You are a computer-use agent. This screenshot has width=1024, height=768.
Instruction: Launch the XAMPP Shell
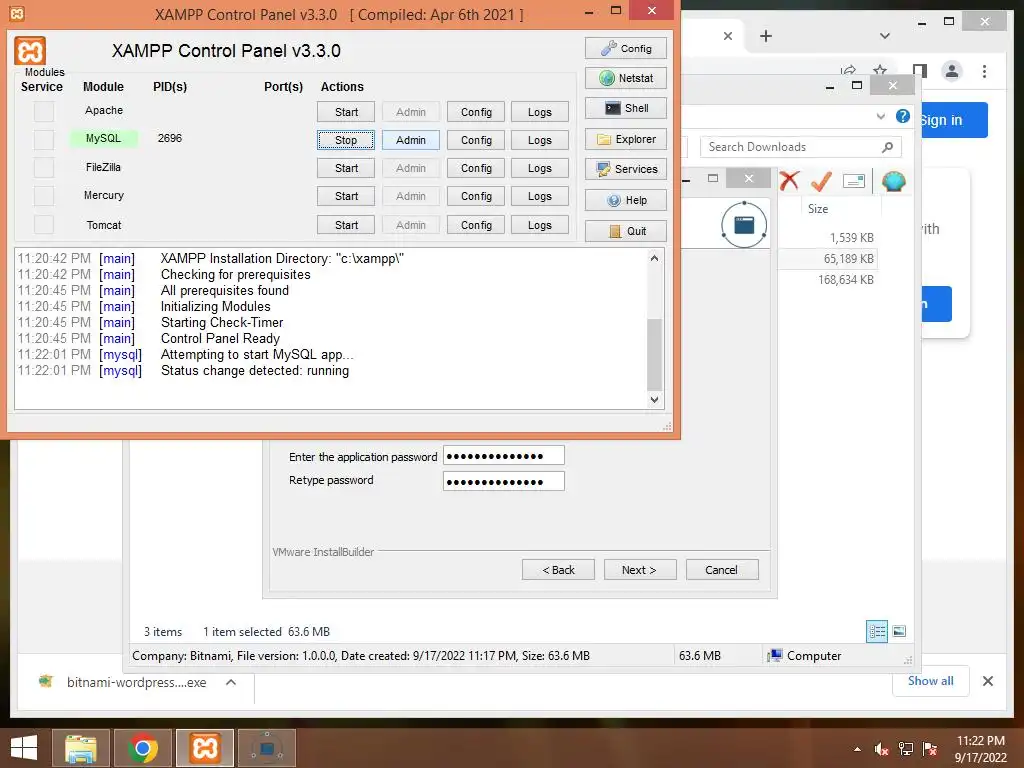626,108
